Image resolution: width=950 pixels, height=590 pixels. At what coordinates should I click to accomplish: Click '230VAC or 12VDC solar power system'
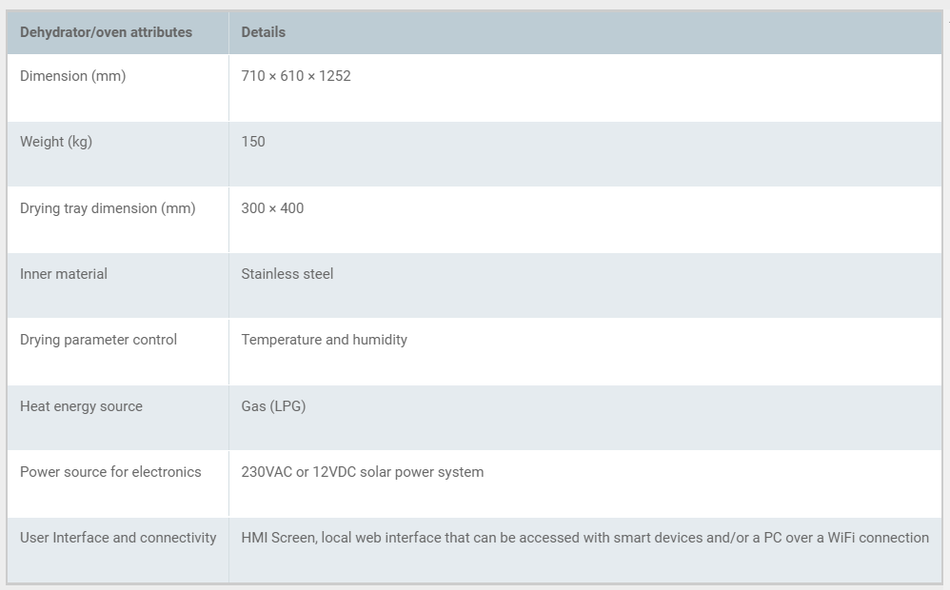[x=362, y=472]
